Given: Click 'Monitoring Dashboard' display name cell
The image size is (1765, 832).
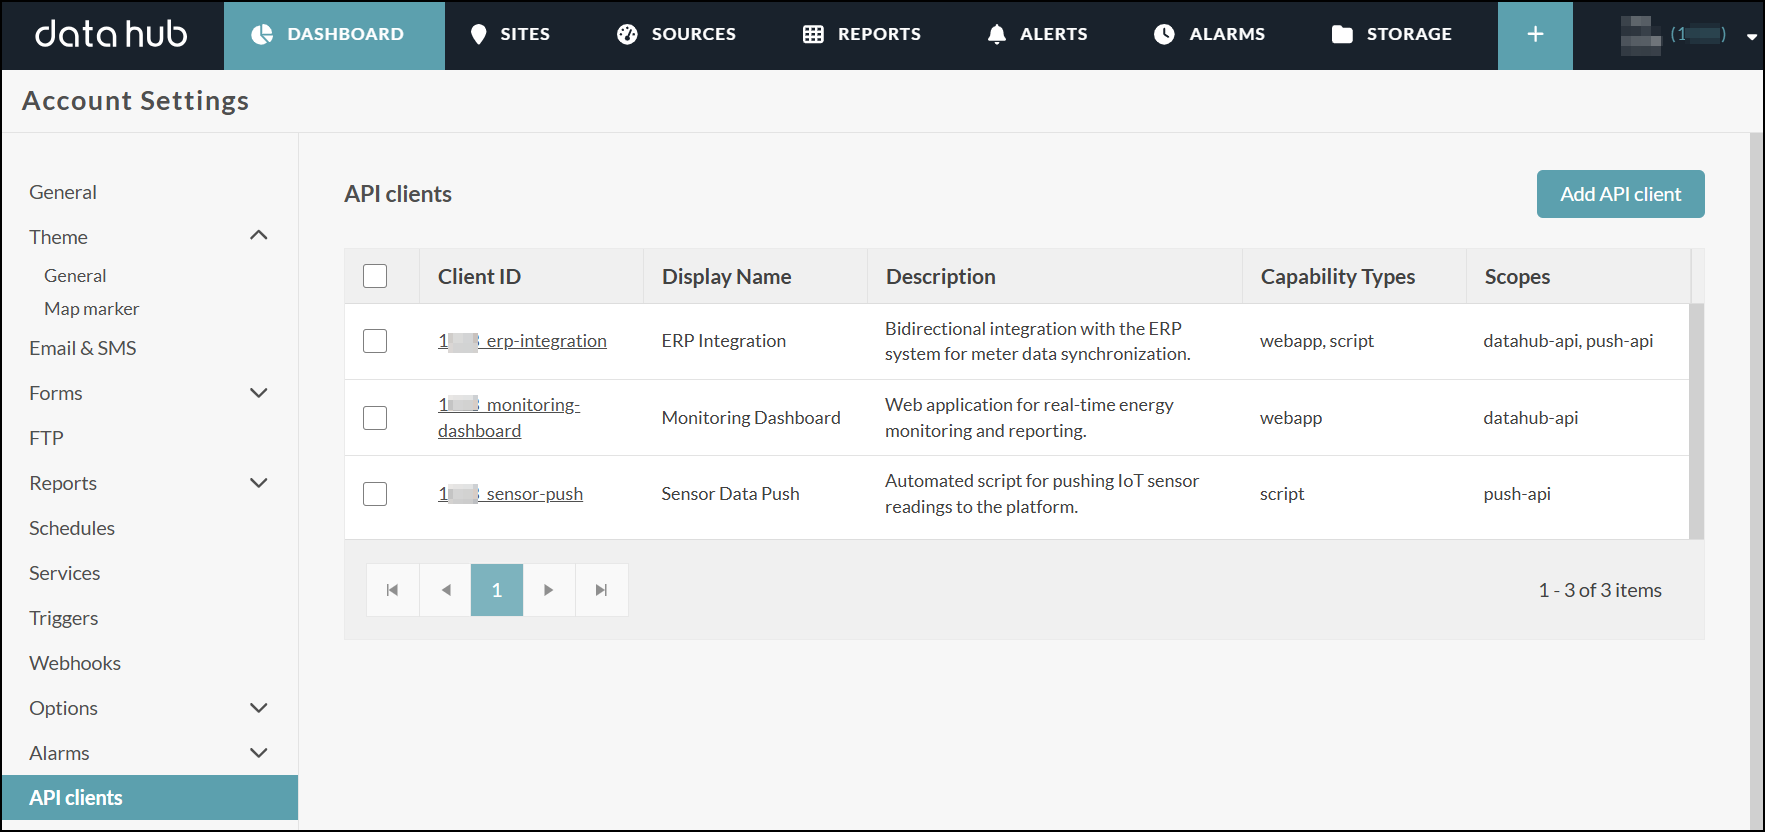Looking at the screenshot, I should click(x=751, y=418).
